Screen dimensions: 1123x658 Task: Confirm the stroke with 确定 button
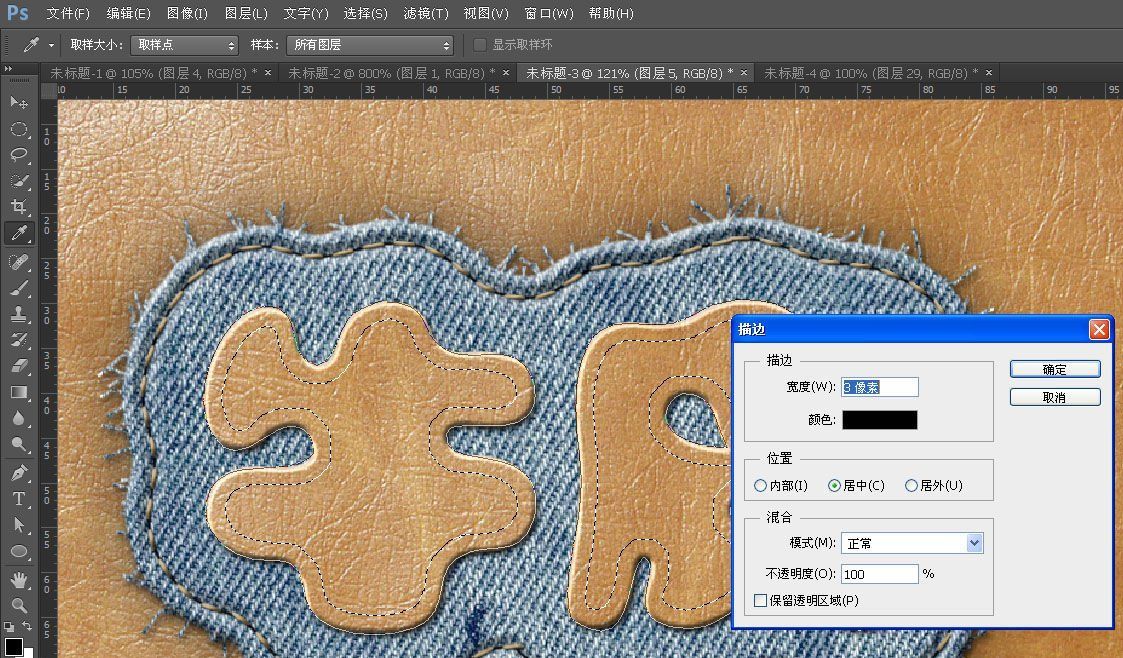(x=1055, y=369)
